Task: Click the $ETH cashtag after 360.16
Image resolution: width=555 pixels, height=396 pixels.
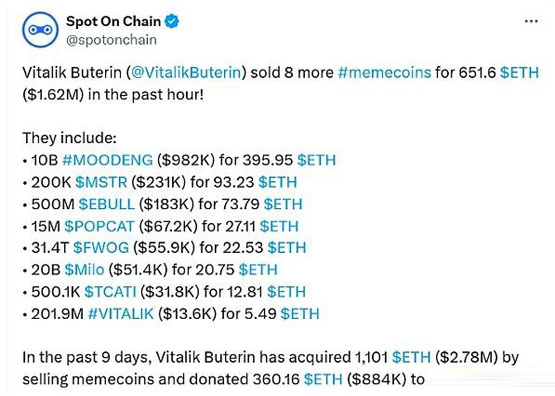Action: point(323,379)
